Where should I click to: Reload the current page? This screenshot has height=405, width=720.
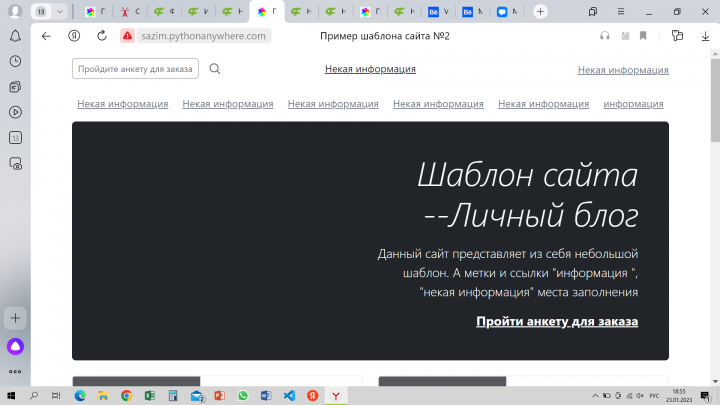102,36
